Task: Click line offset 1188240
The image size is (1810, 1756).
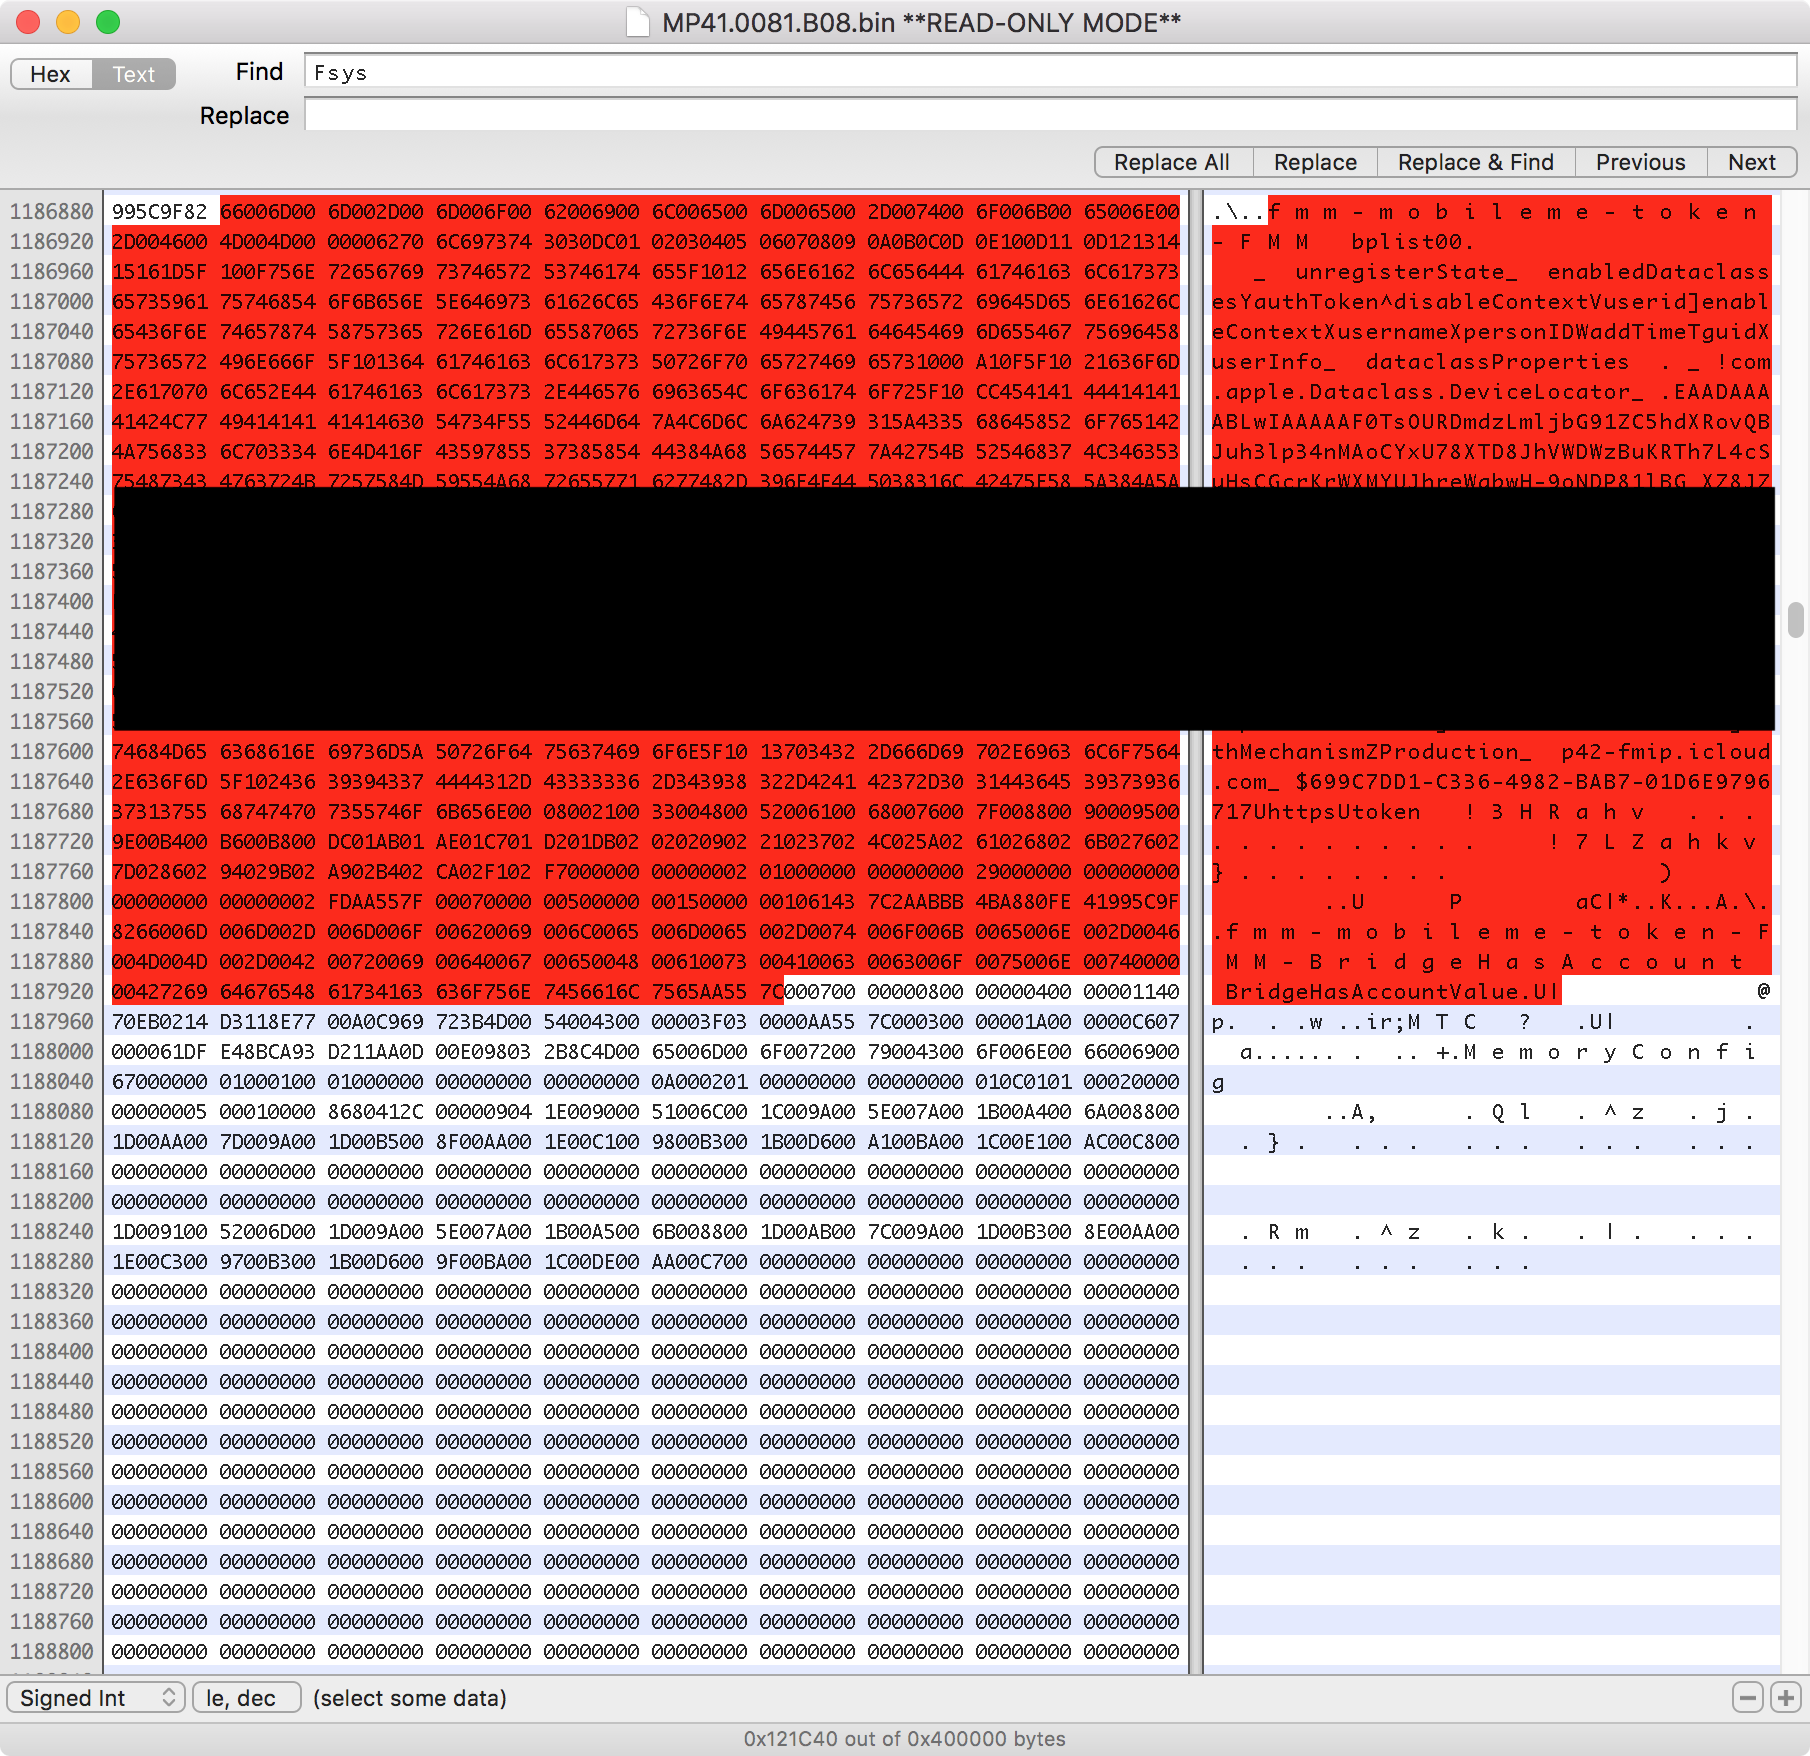Action: point(52,1232)
